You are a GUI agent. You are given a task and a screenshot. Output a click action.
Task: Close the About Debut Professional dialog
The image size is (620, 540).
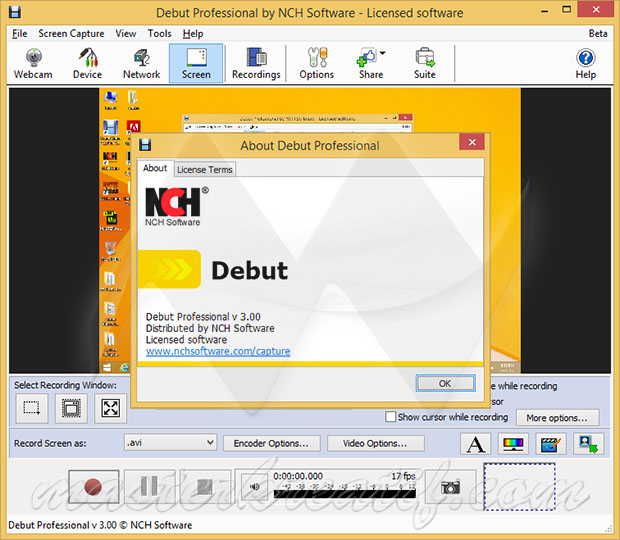pos(472,142)
